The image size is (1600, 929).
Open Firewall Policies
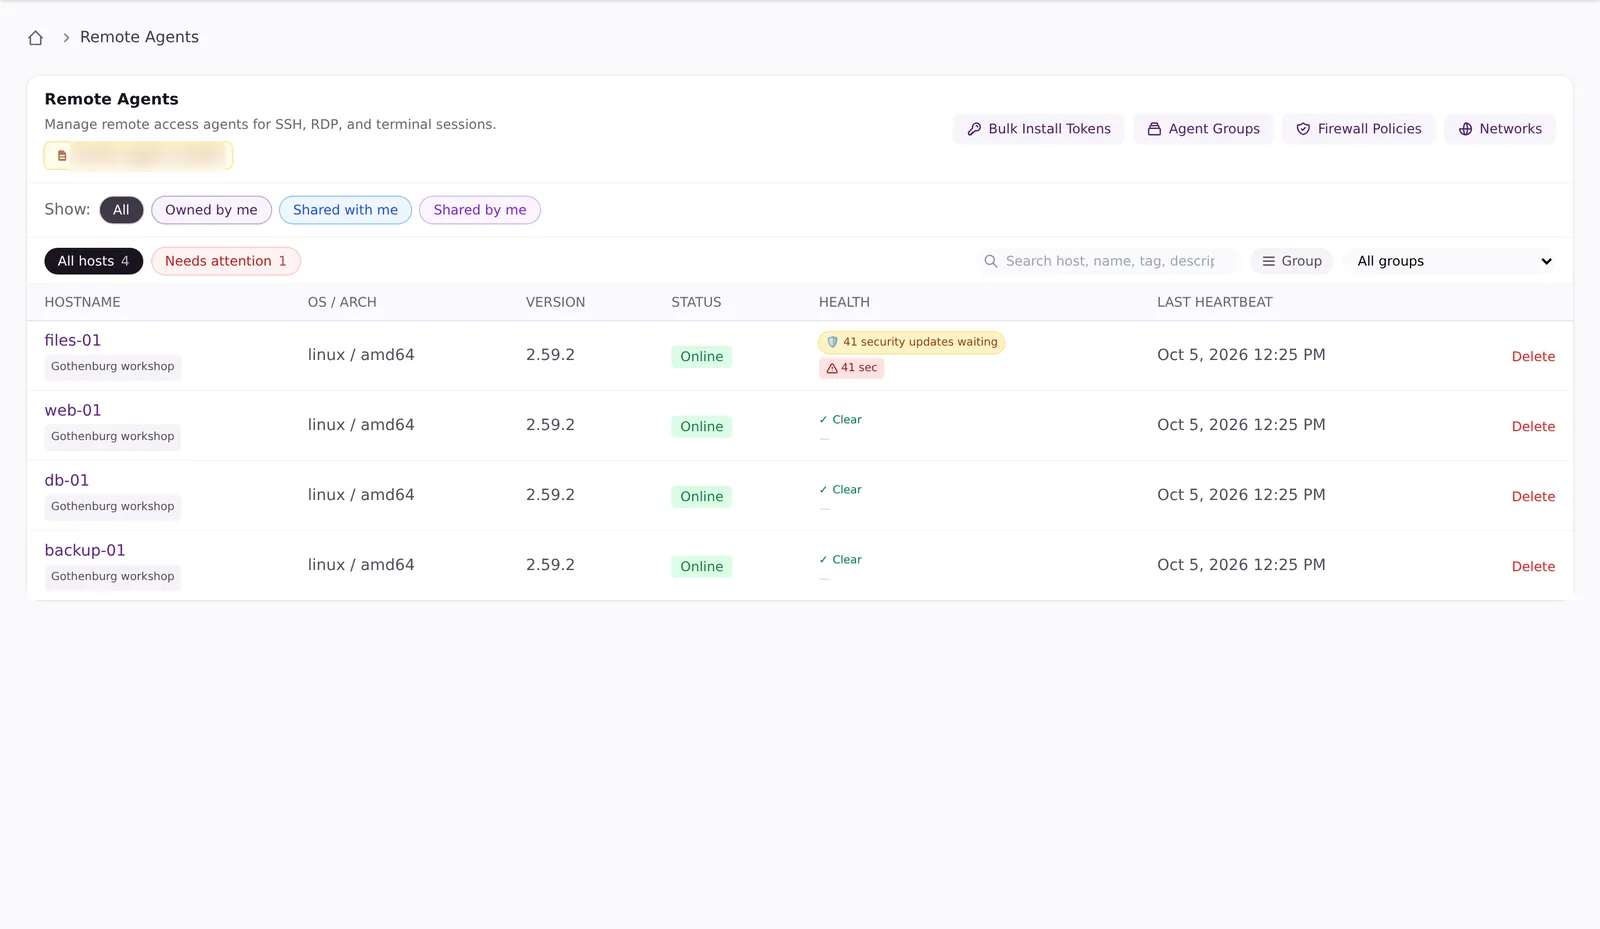1358,129
